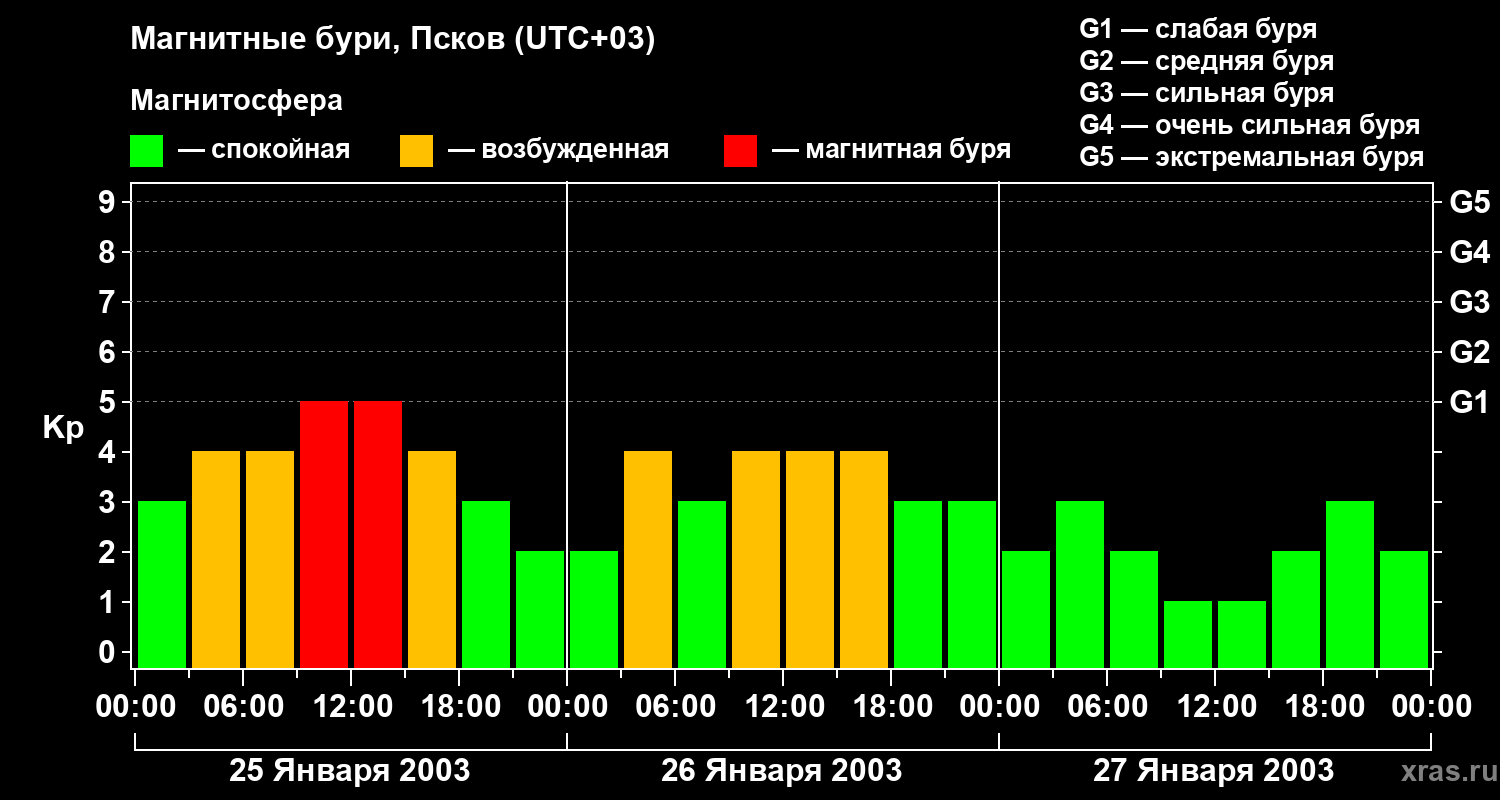Click the G4 marker on the right axis
1500x800 pixels.
(x=1469, y=252)
